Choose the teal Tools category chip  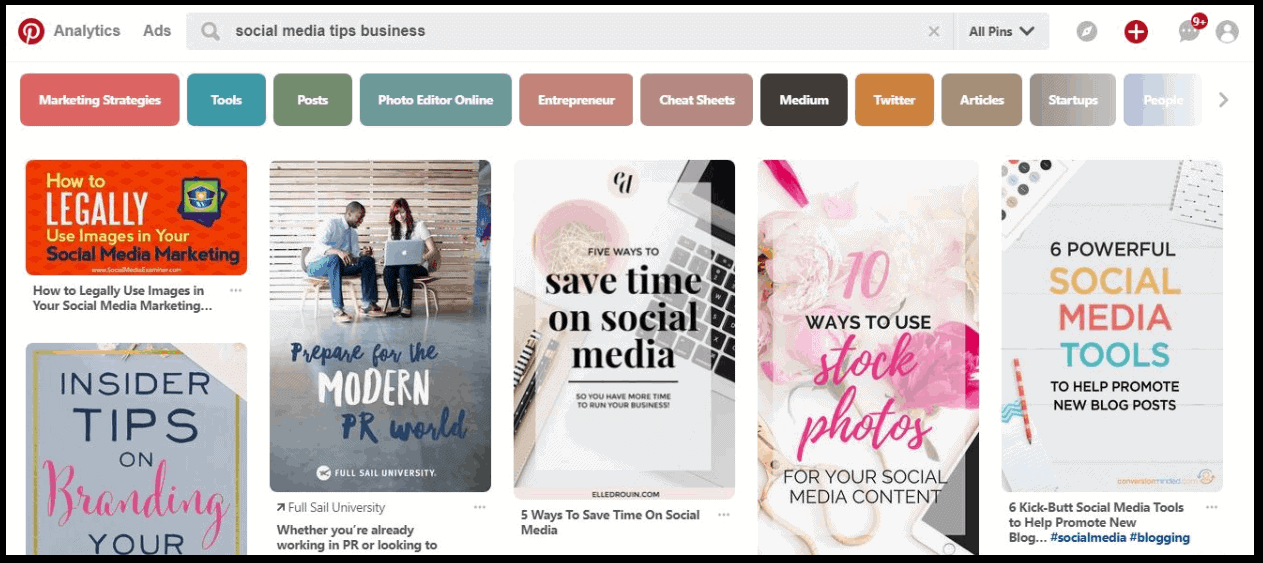pos(226,100)
